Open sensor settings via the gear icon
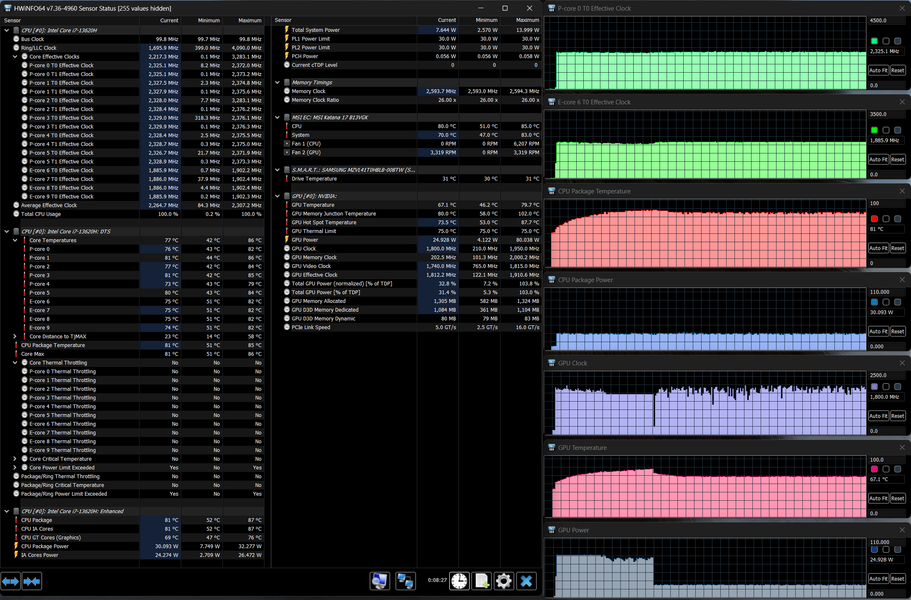Viewport: 911px width, 600px height. (504, 581)
